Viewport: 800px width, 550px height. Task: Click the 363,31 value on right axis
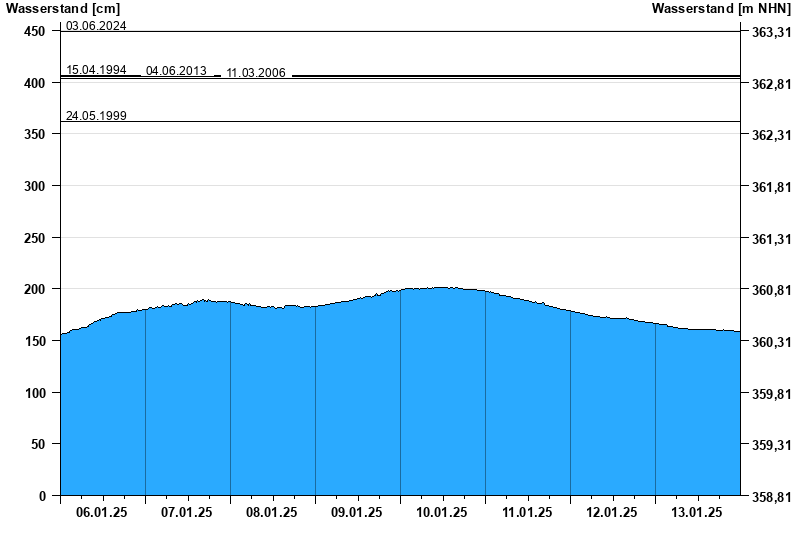point(771,32)
